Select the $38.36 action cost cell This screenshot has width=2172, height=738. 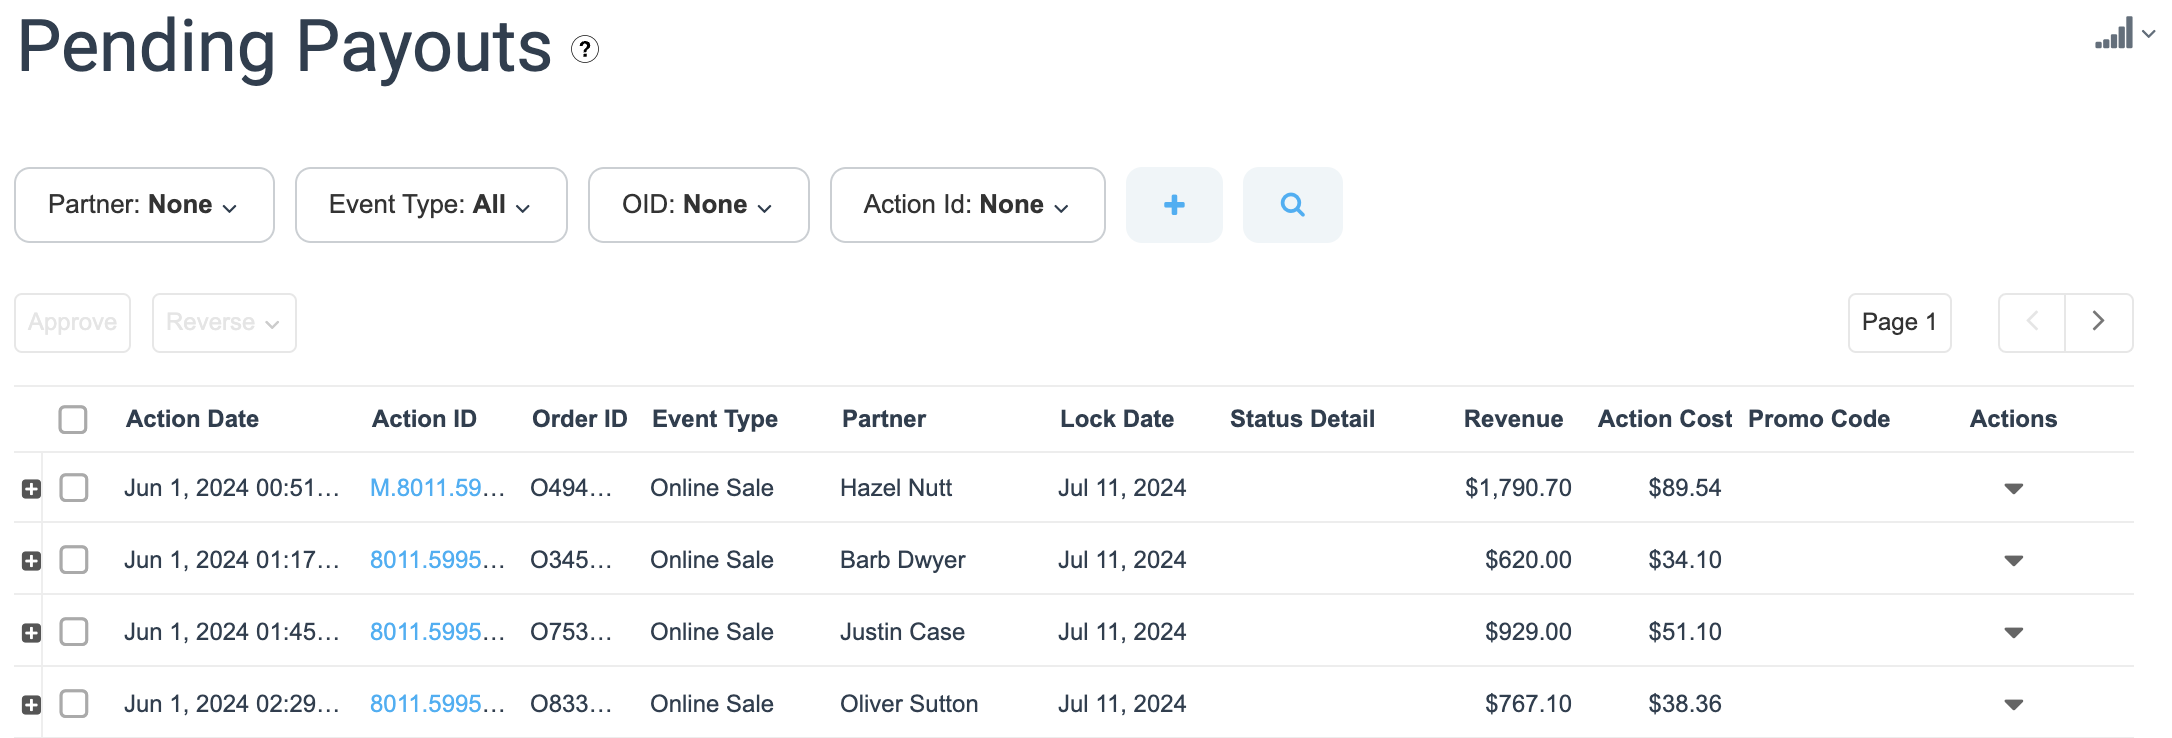click(1685, 704)
